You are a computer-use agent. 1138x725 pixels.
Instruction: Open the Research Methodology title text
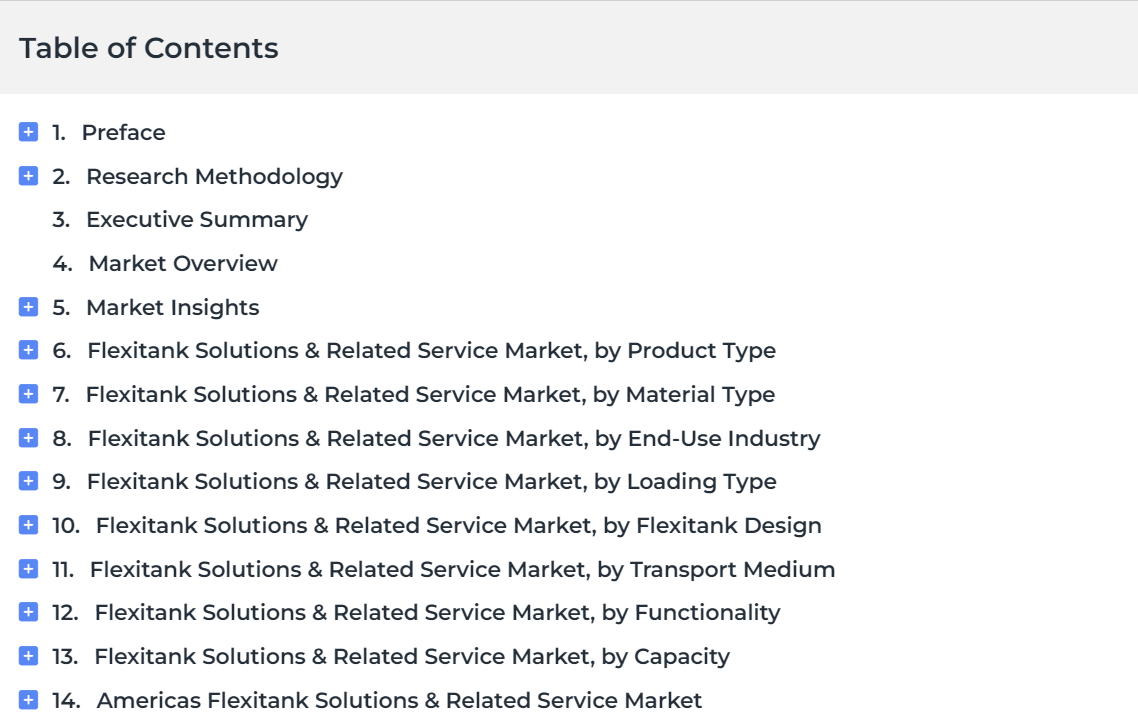(x=214, y=176)
